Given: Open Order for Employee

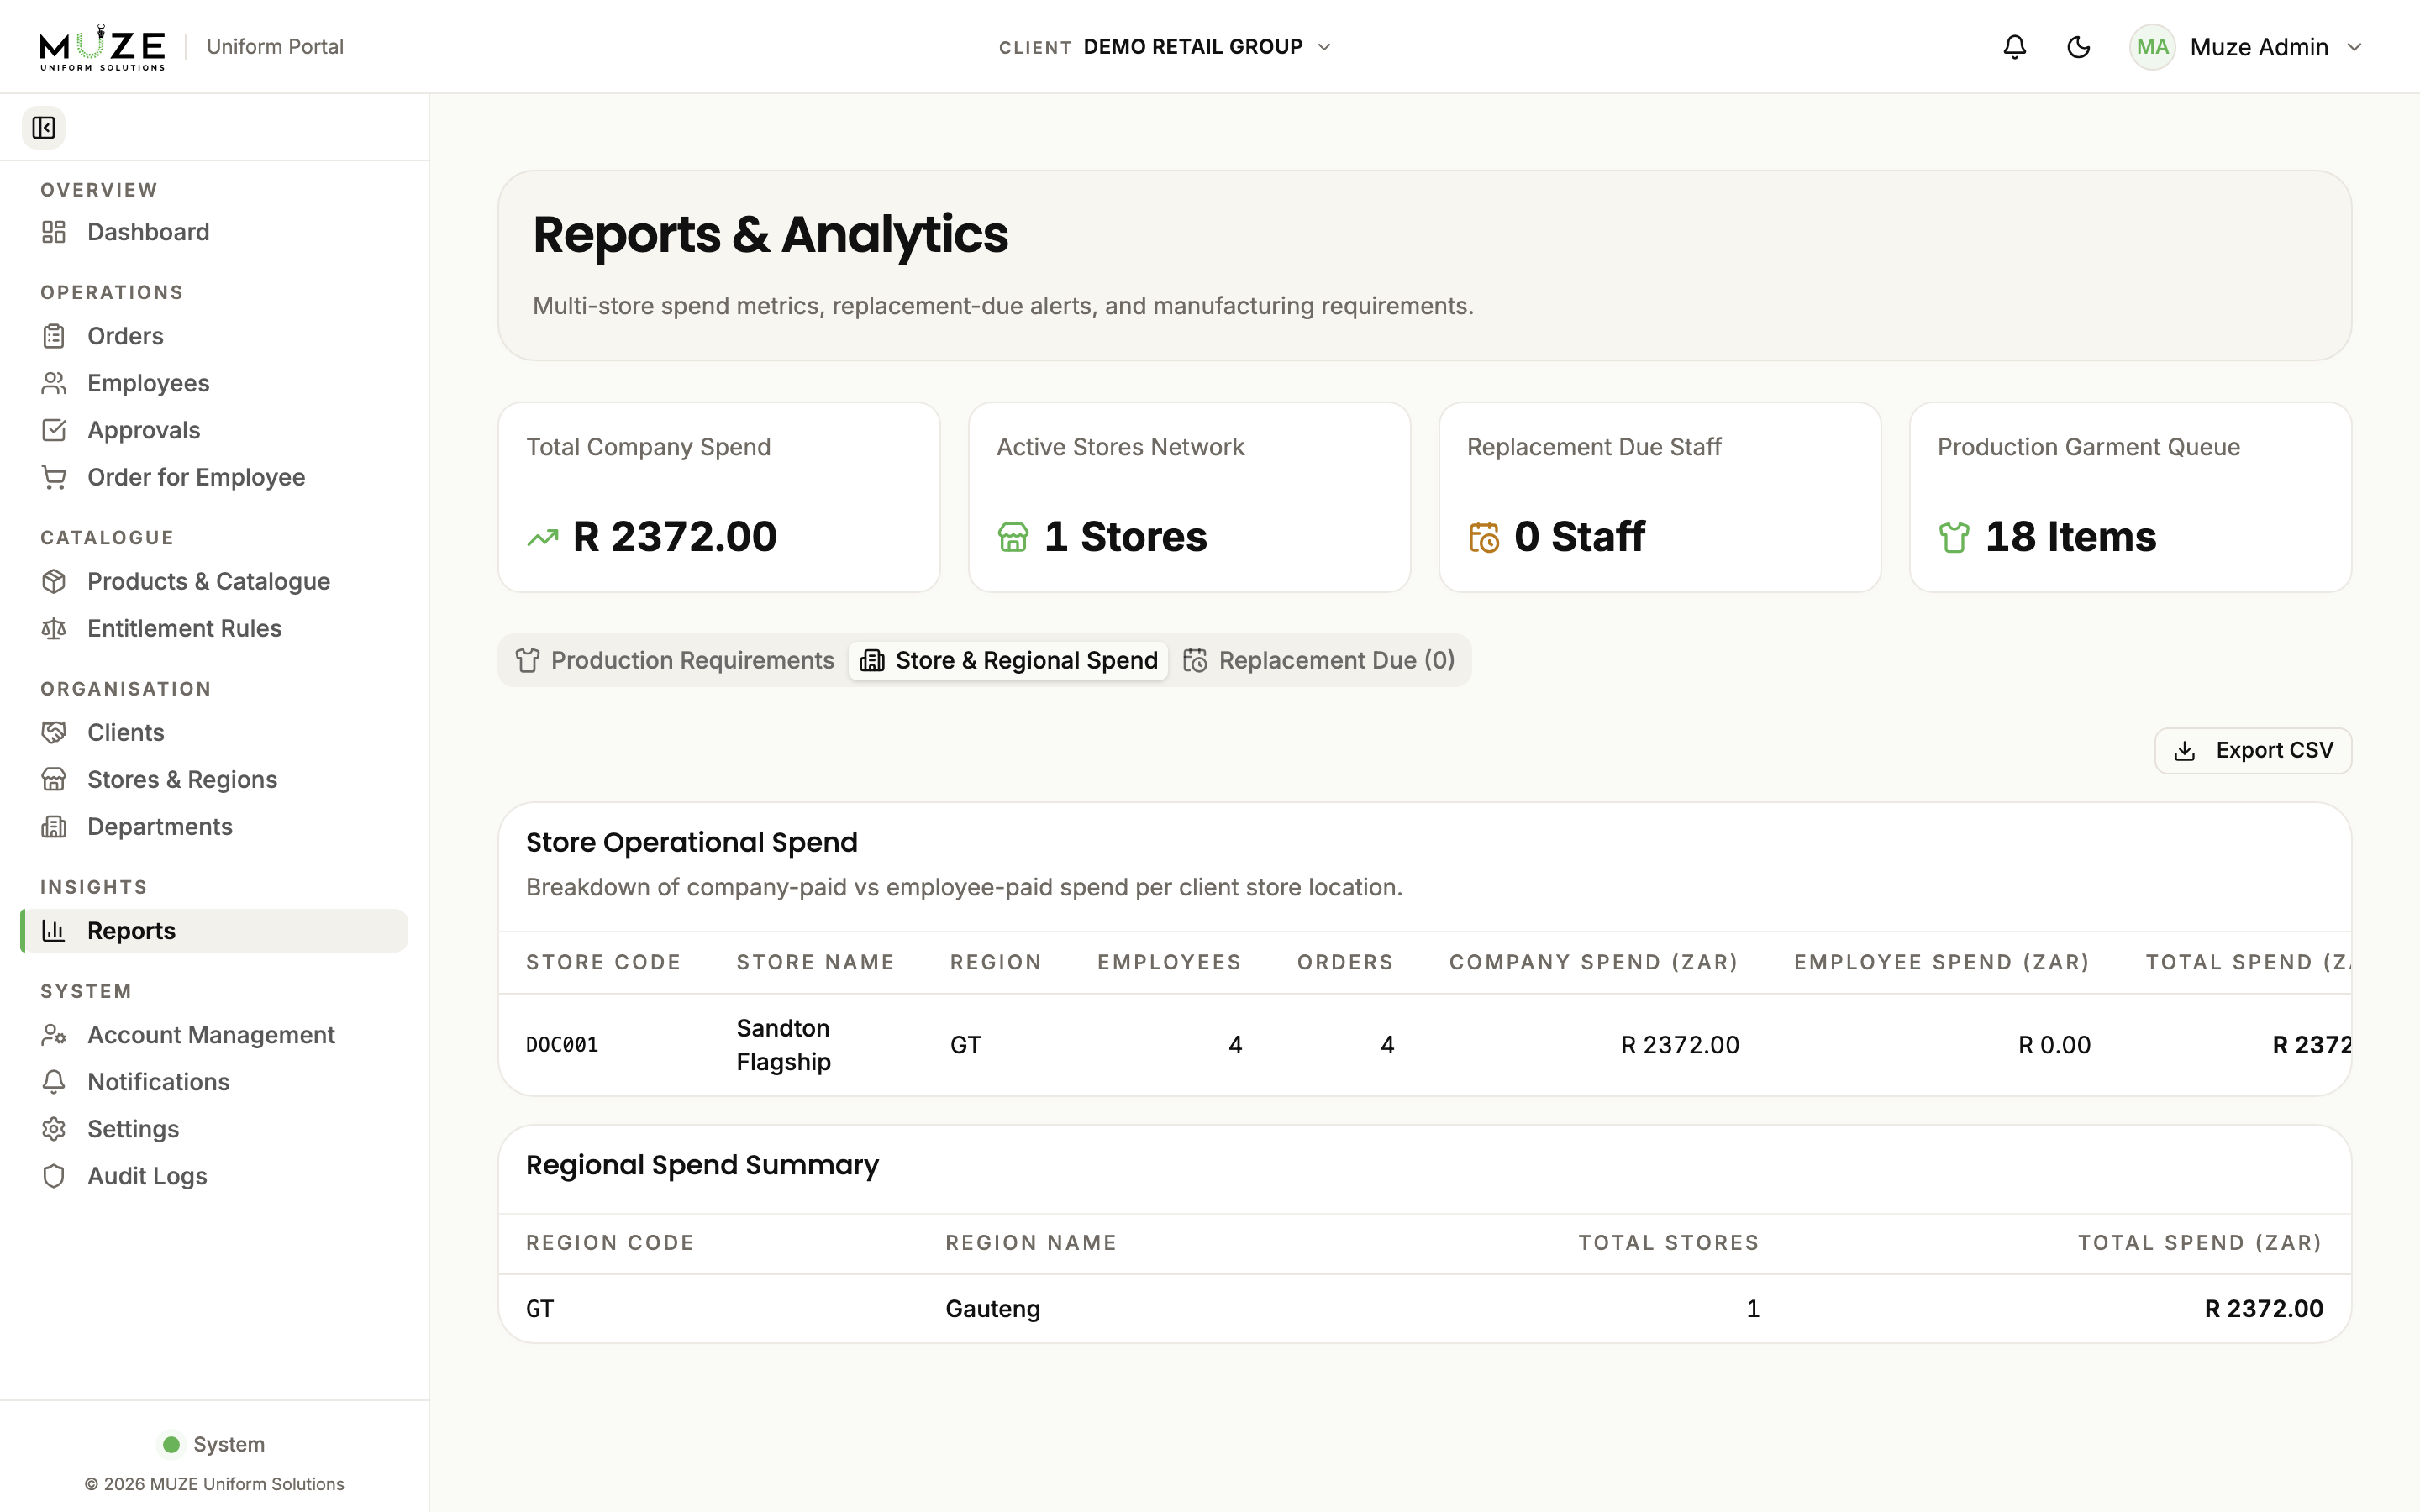Looking at the screenshot, I should pos(214,477).
